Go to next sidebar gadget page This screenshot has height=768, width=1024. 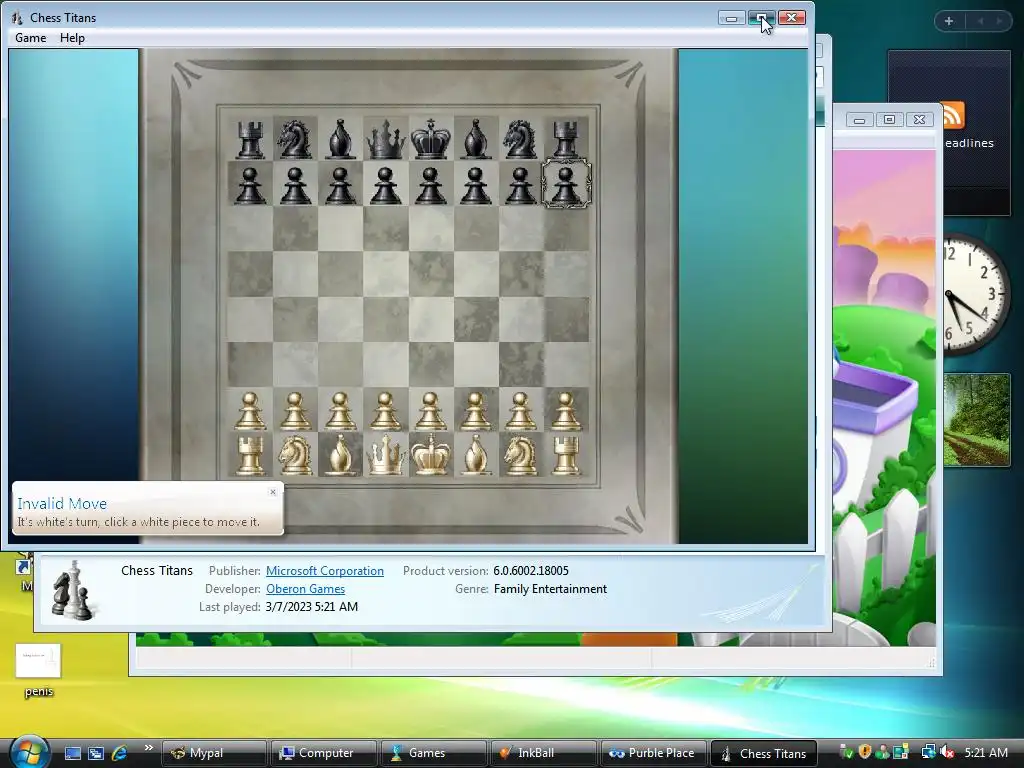[x=999, y=21]
